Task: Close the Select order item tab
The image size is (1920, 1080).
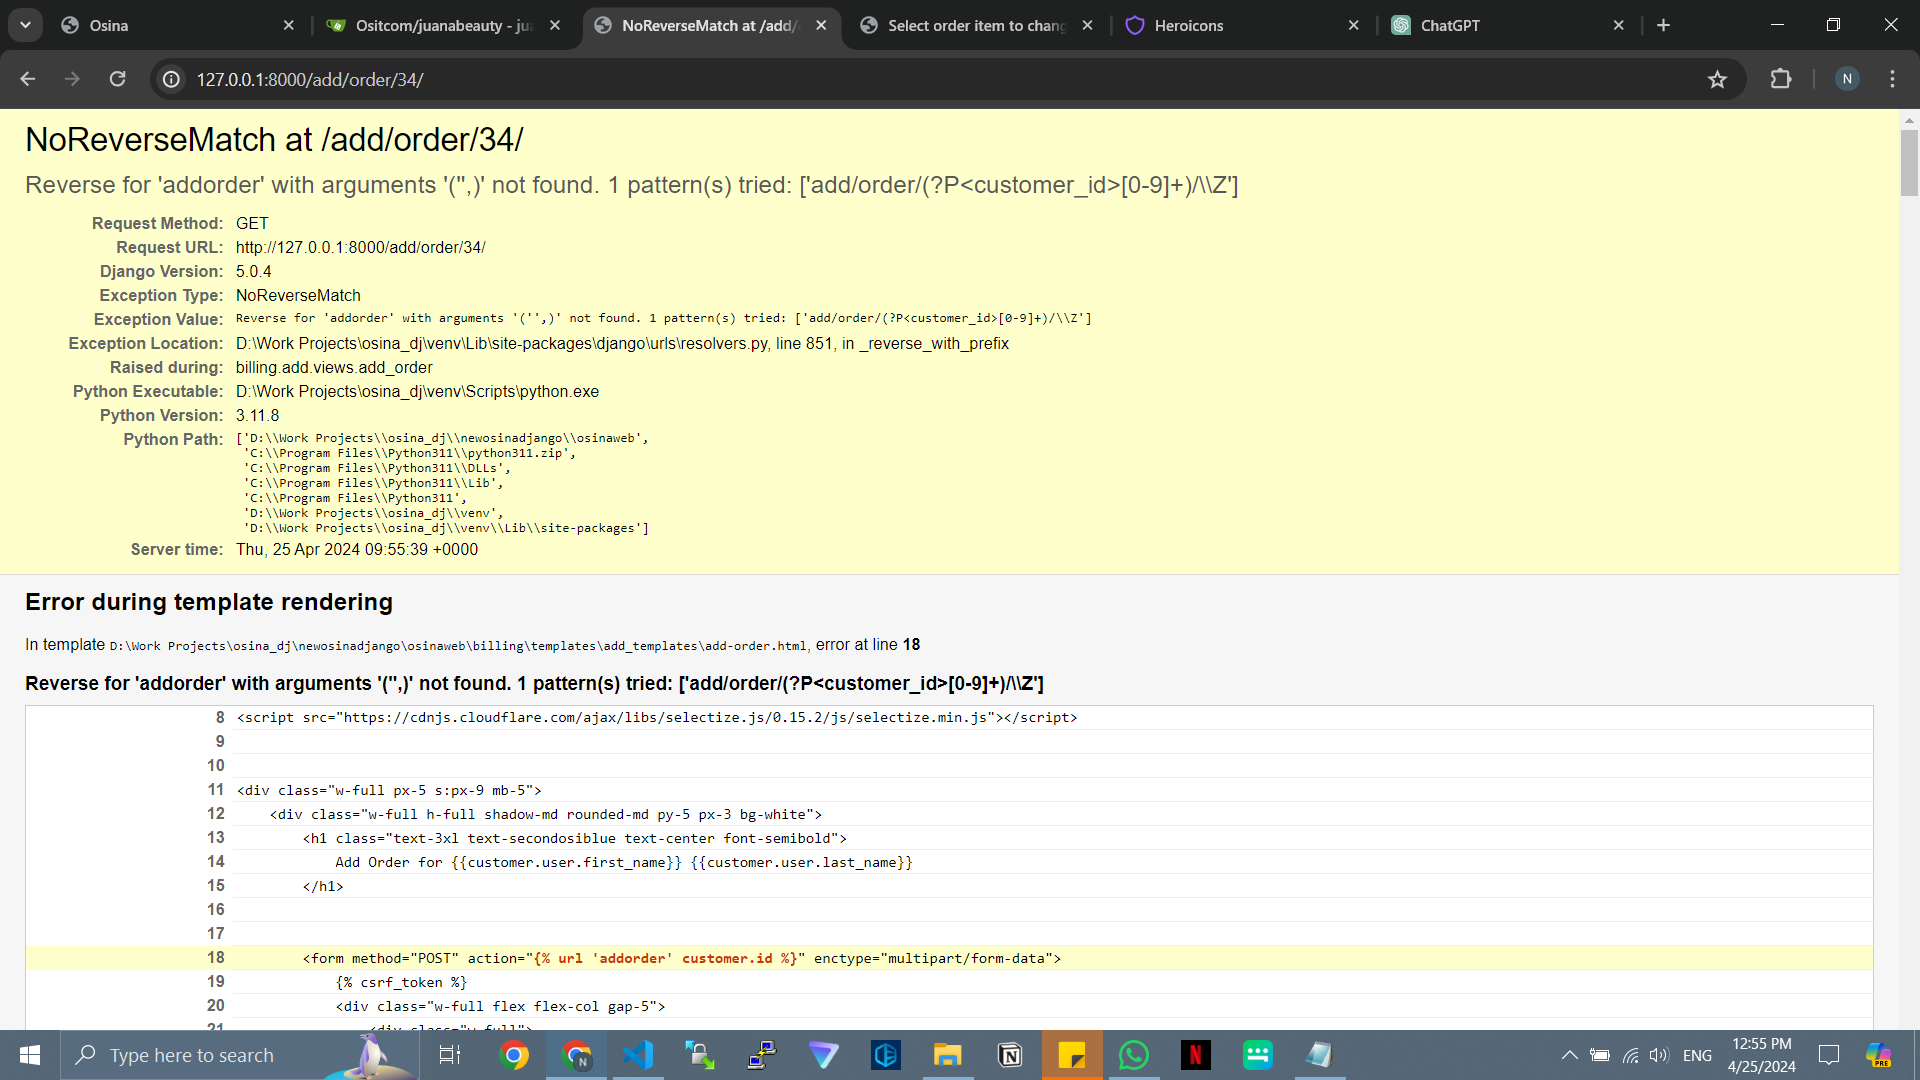Action: click(1087, 25)
